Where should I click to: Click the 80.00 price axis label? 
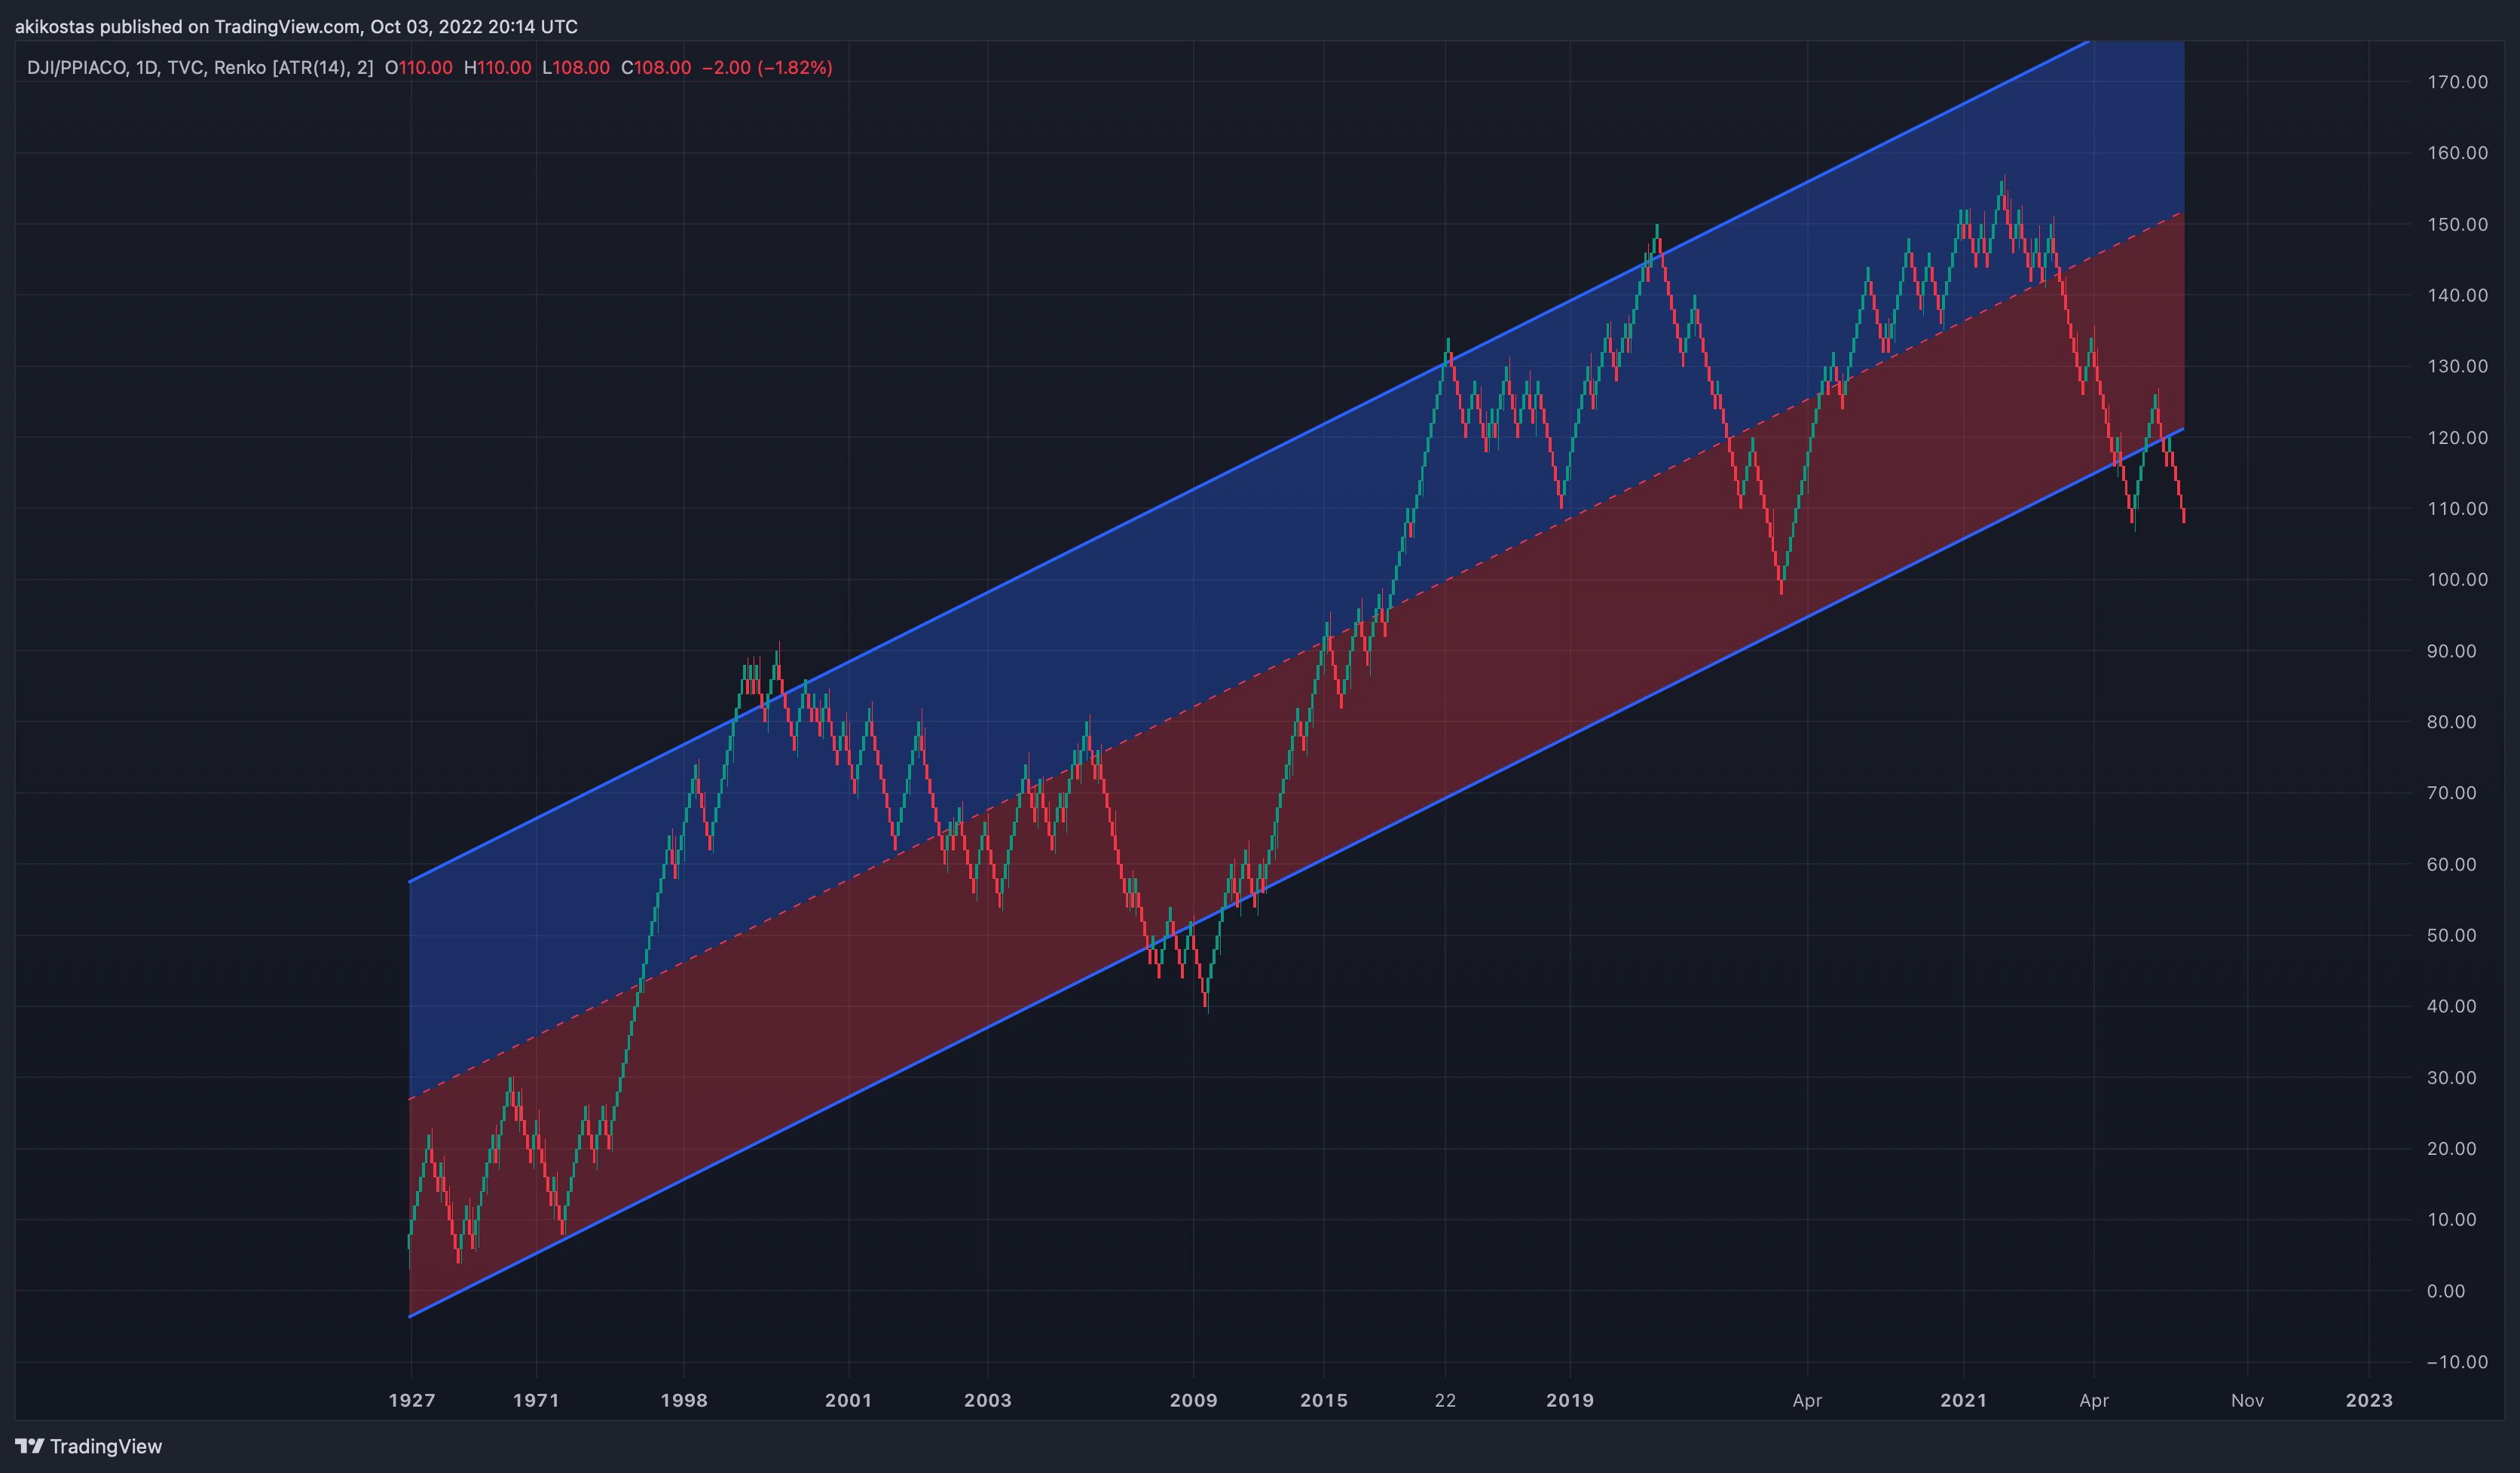pos(2451,722)
